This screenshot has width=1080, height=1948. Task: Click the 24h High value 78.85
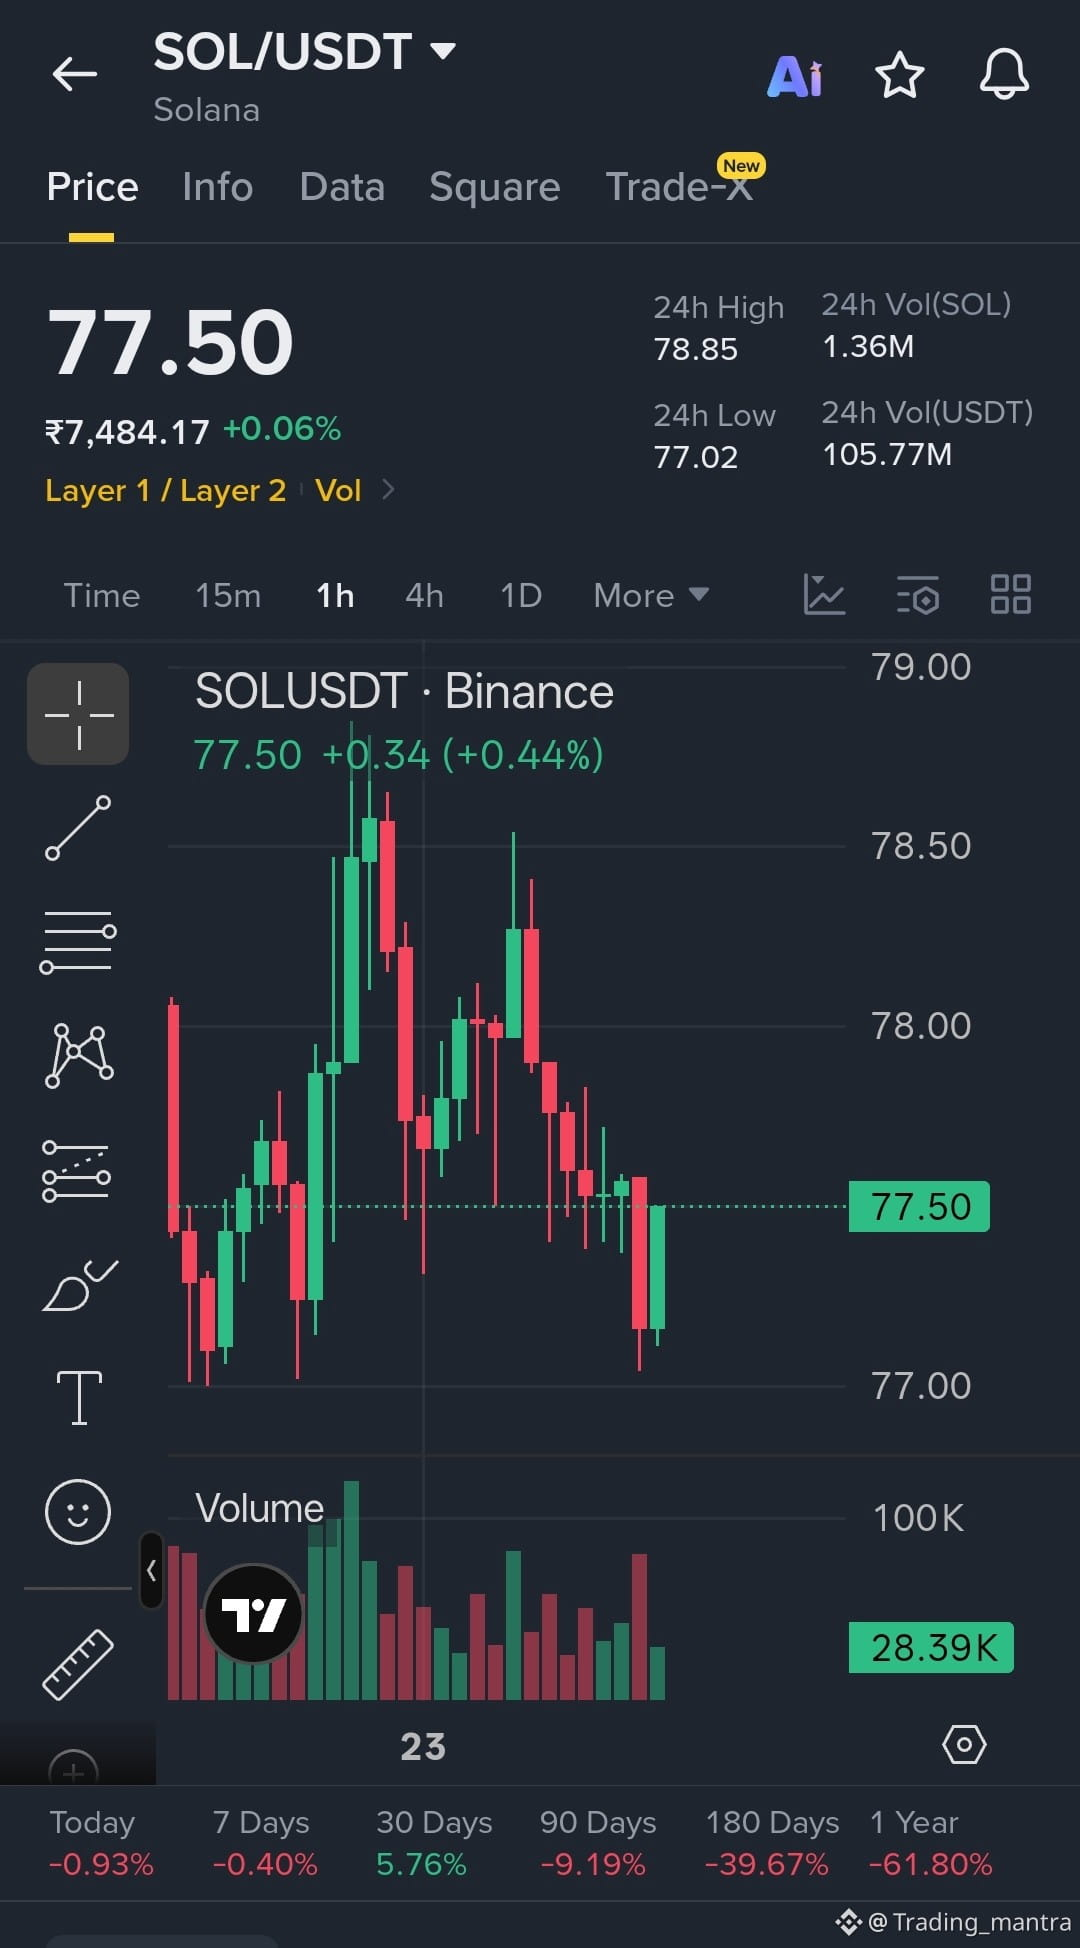point(695,349)
